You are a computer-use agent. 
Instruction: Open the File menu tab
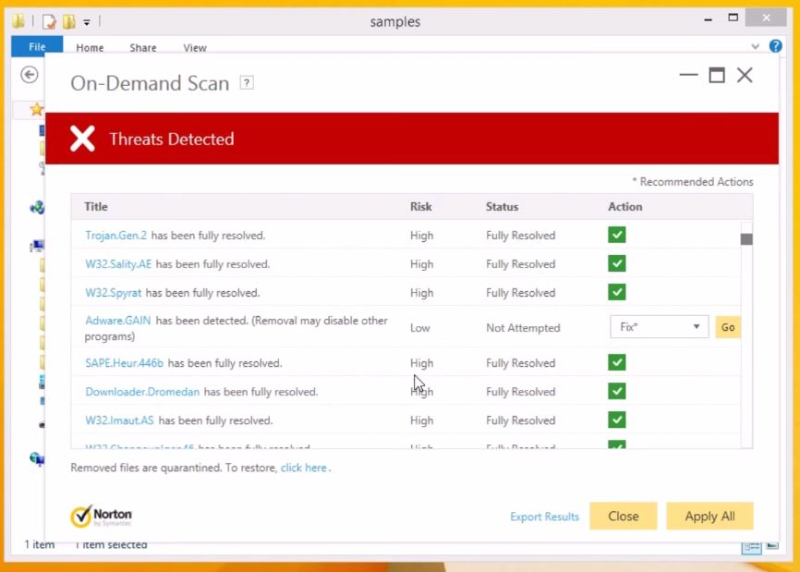coord(37,47)
